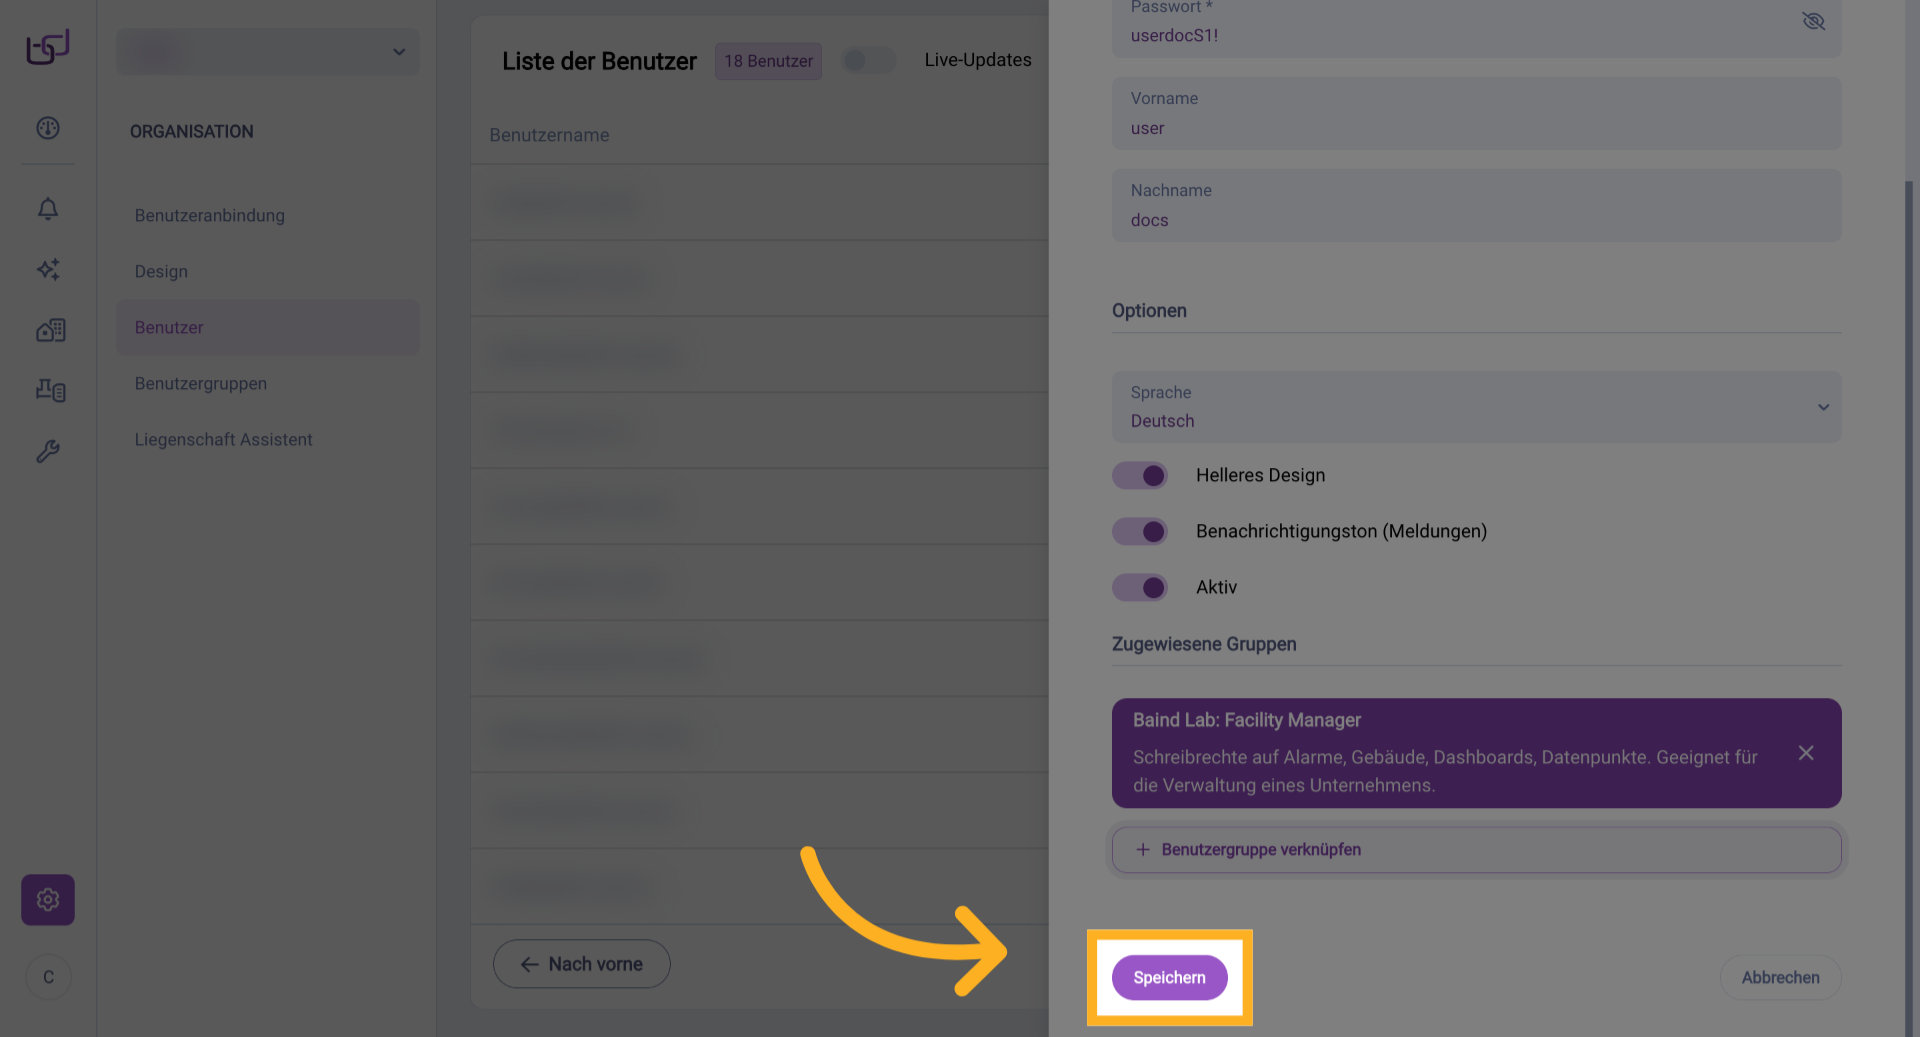Toggle password visibility eye icon

[x=1813, y=21]
